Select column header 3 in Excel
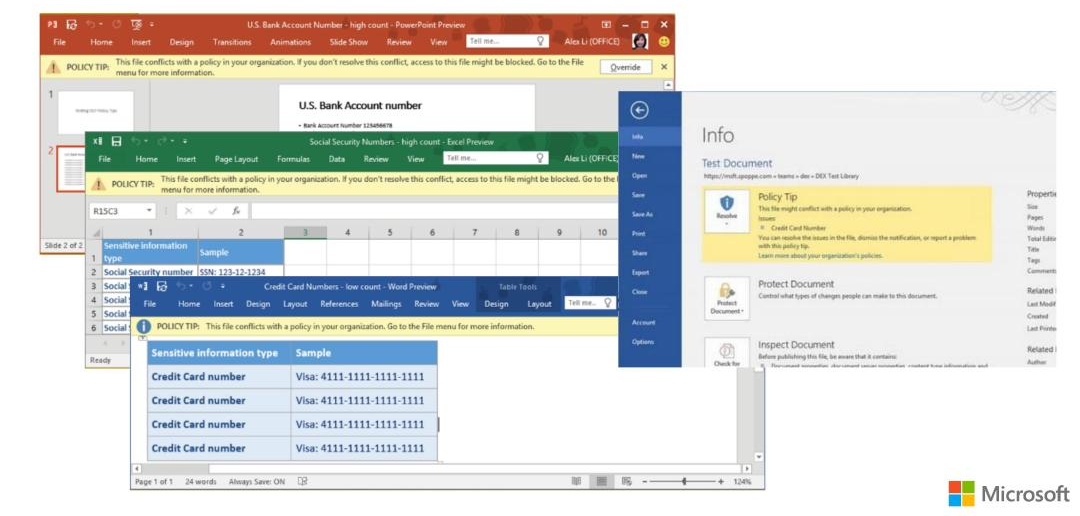 coord(305,233)
